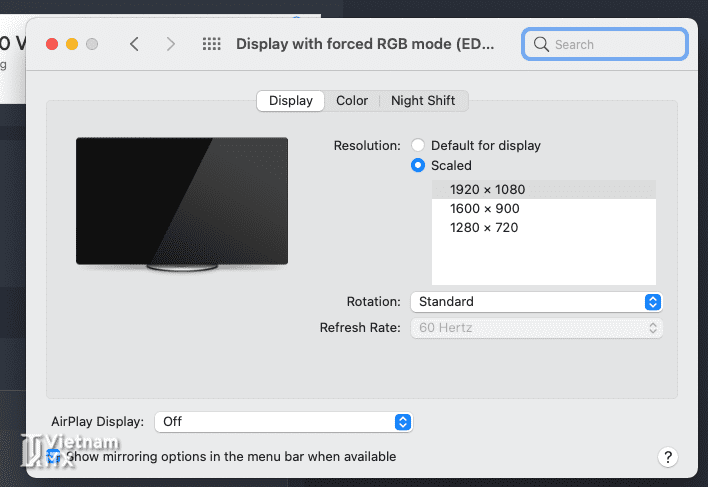Open the show-all preferences grid

211,44
